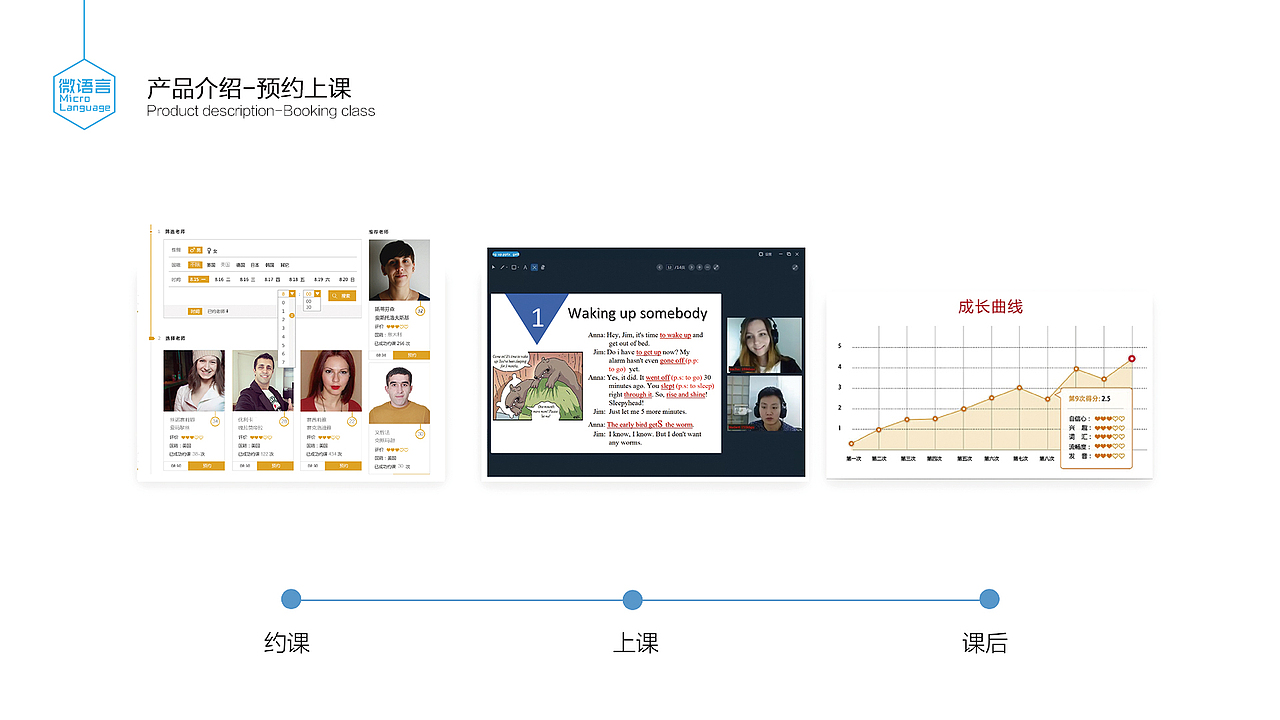Select the rectangle shape tool in classroom toolbar
Screen dimensions: 1280x720
click(514, 267)
